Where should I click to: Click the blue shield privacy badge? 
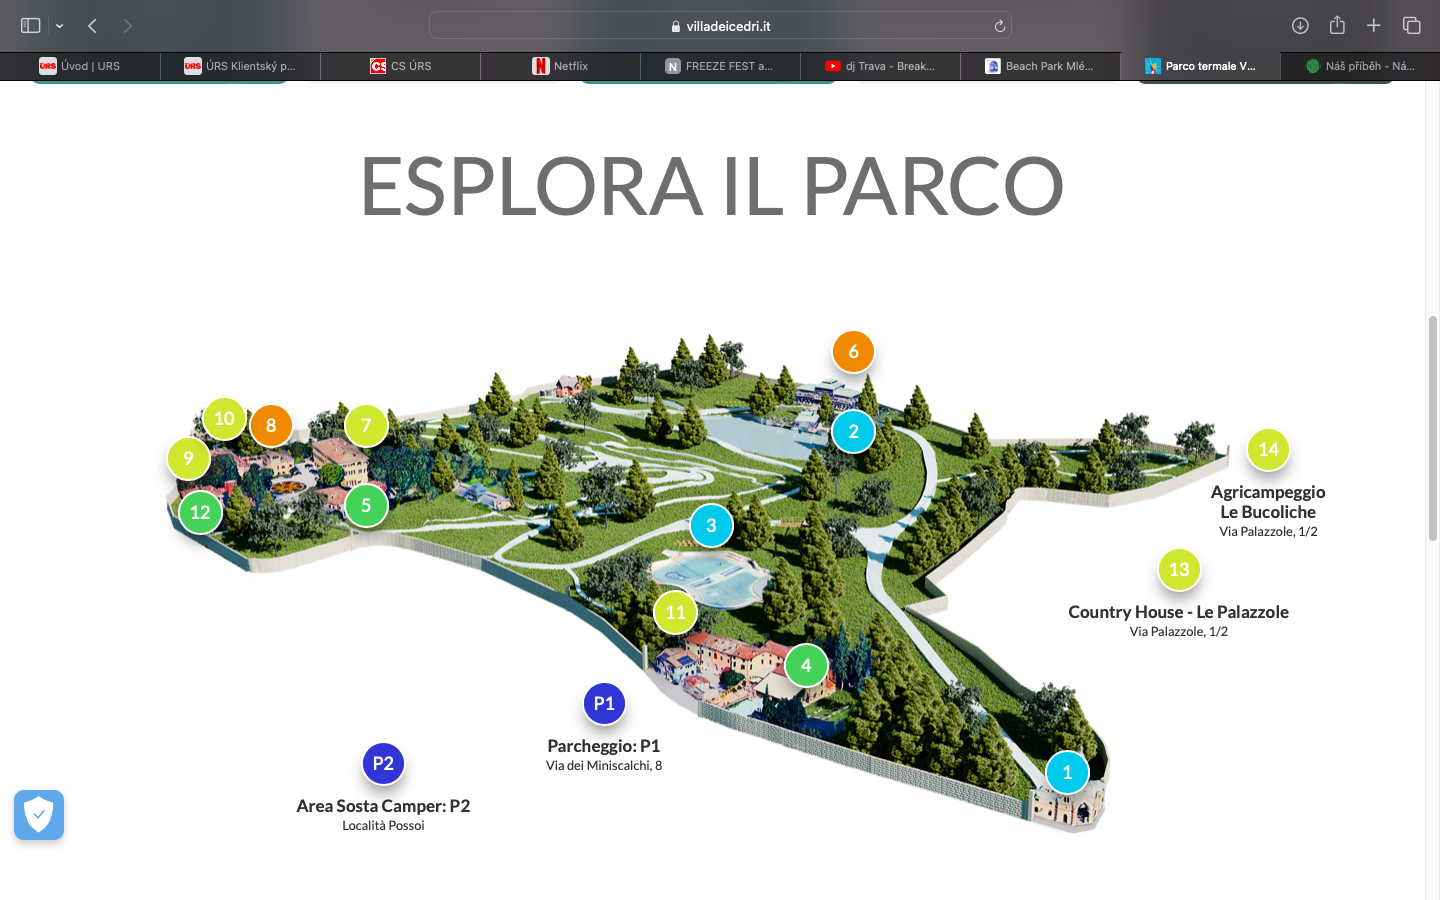click(x=39, y=815)
